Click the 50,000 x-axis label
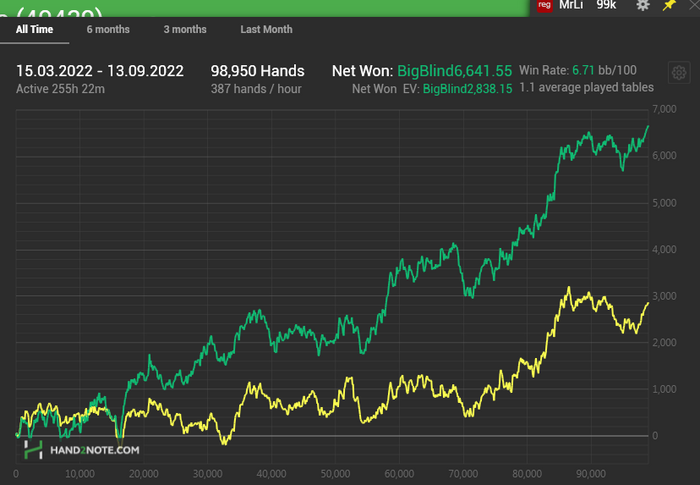The height and width of the screenshot is (485, 700). click(x=335, y=474)
